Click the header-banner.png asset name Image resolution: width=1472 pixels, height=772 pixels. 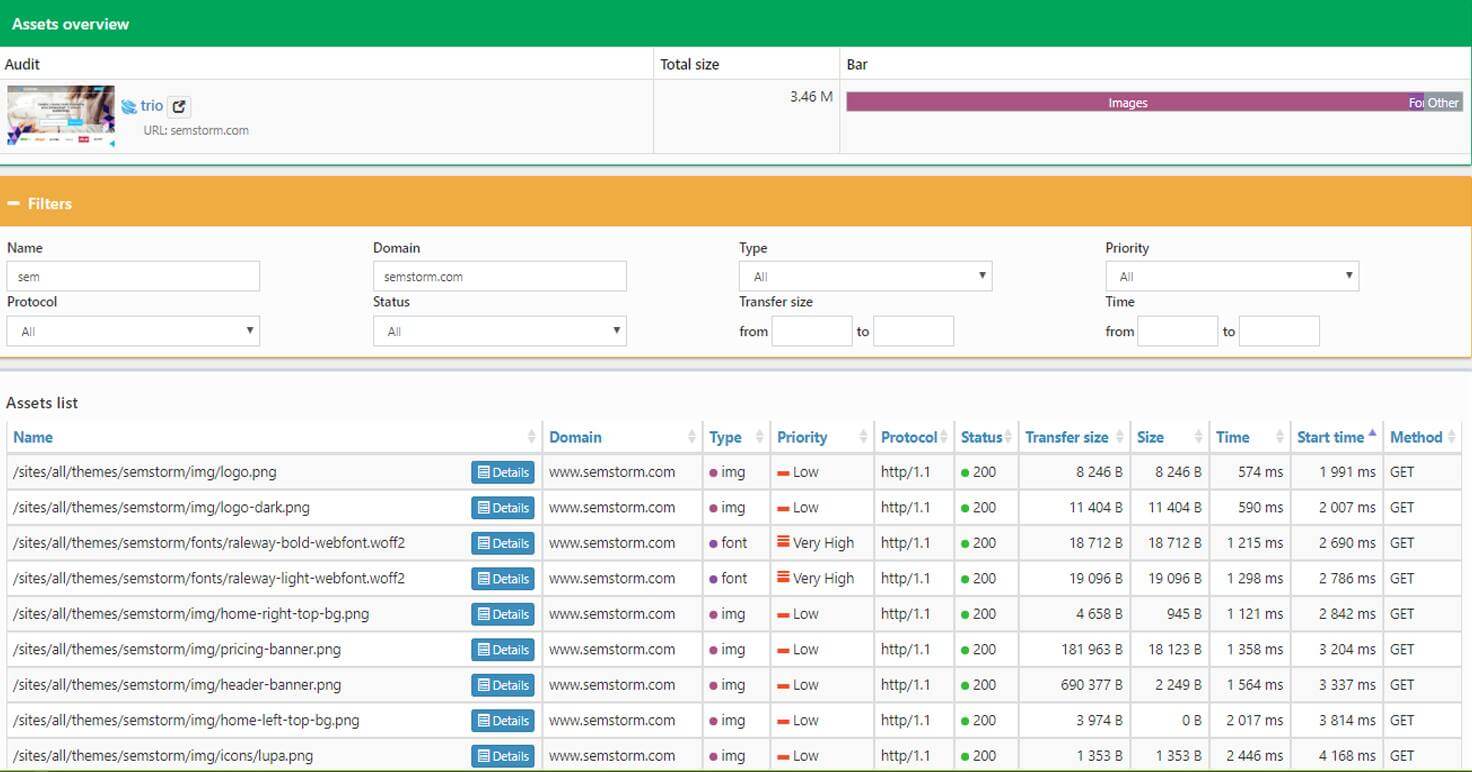[x=177, y=685]
